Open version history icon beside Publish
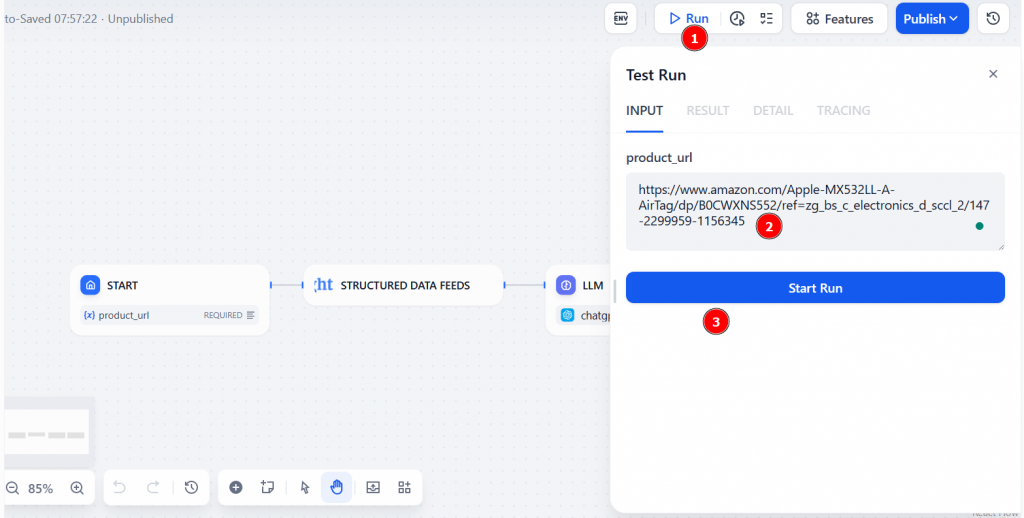 992,19
